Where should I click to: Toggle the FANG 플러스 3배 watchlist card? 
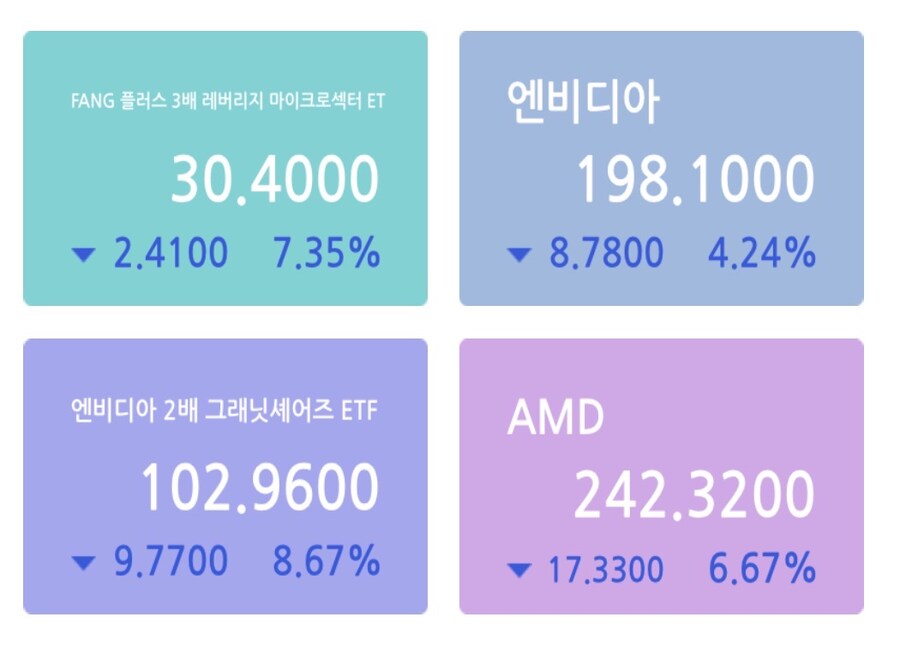(225, 165)
